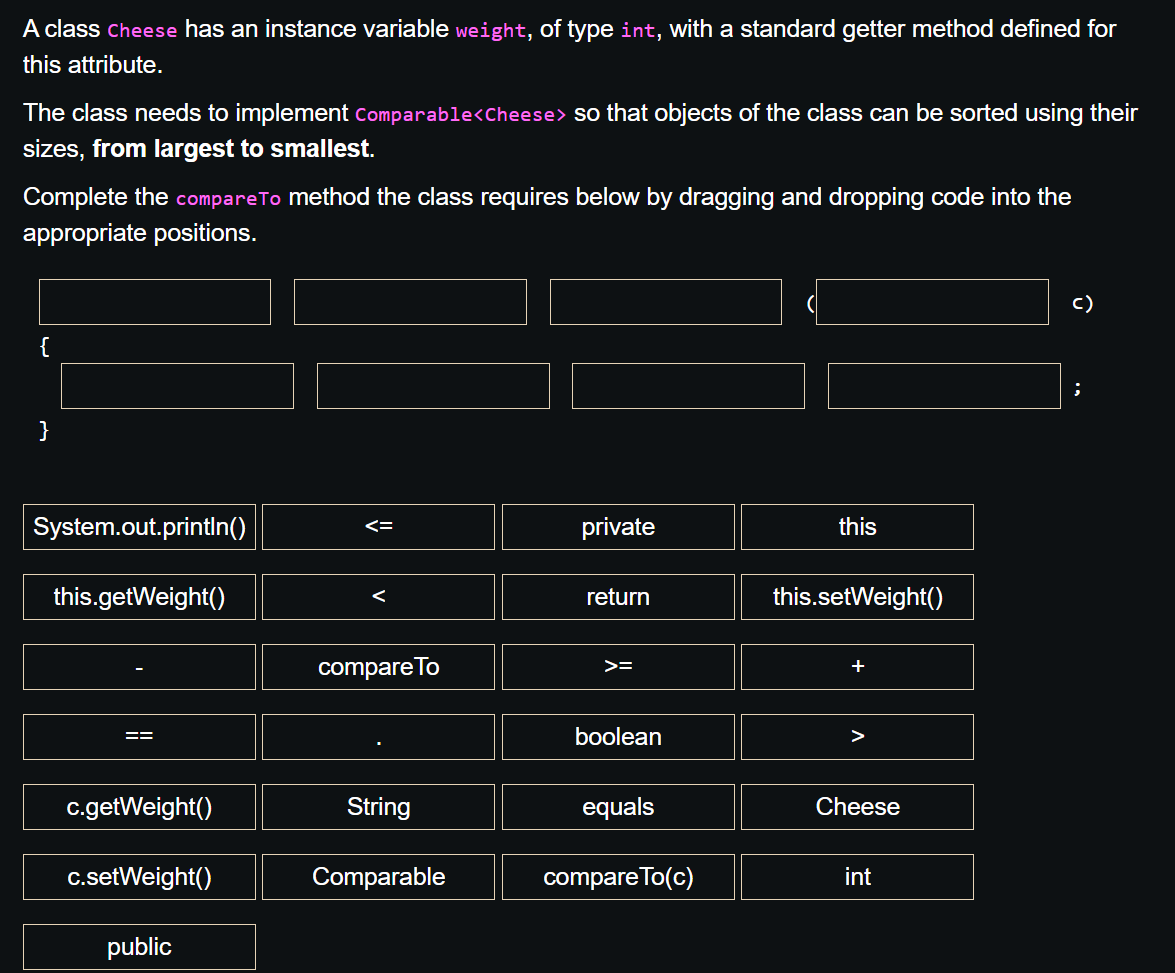Select the "boolean" type tile
Screen dimensions: 1175x973
617,736
